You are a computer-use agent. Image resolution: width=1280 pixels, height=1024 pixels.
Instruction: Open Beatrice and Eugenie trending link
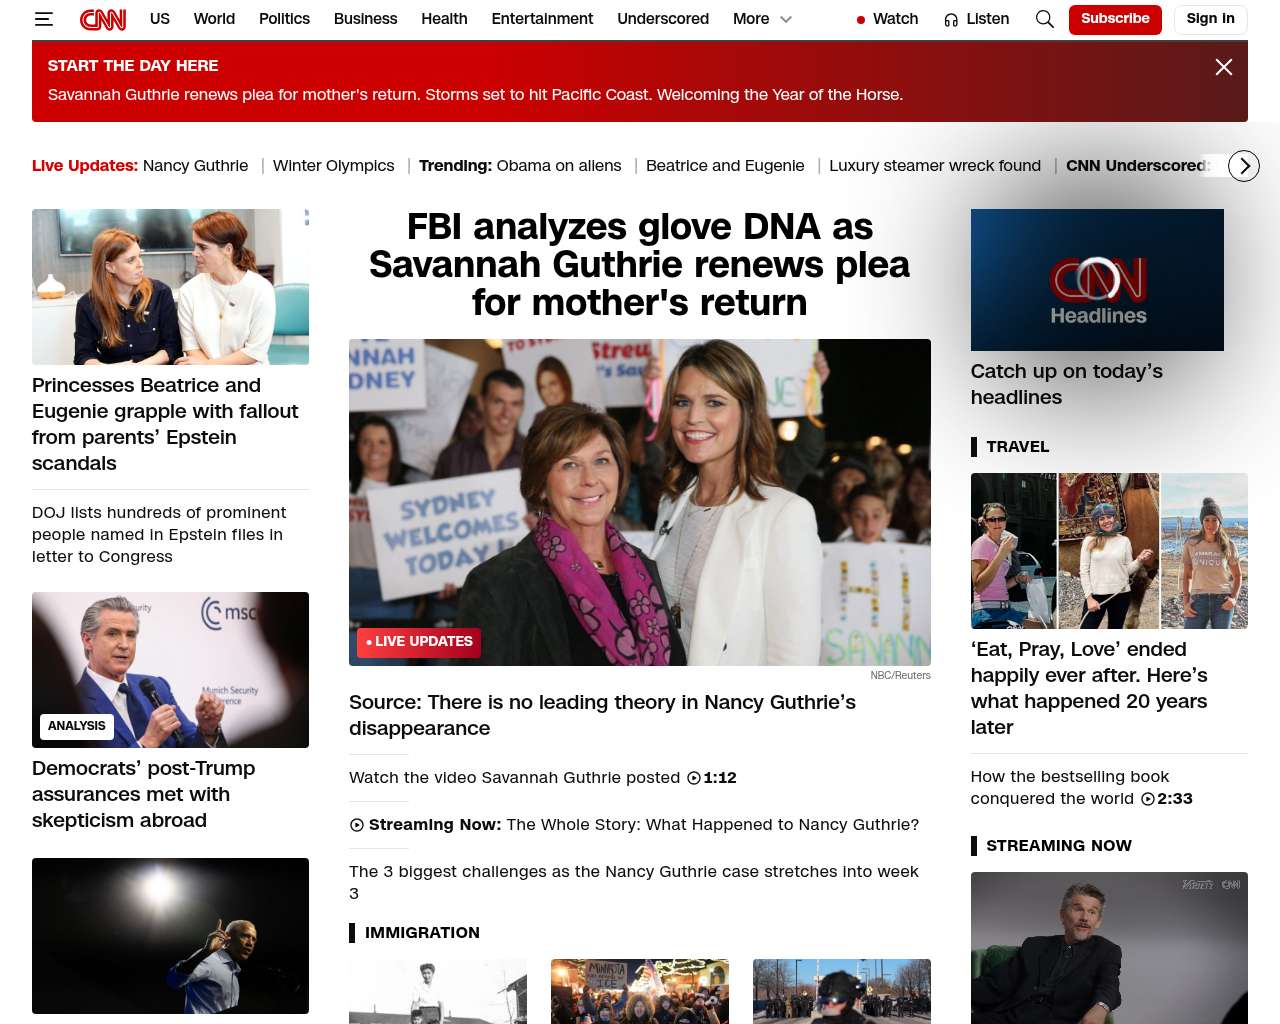(725, 166)
